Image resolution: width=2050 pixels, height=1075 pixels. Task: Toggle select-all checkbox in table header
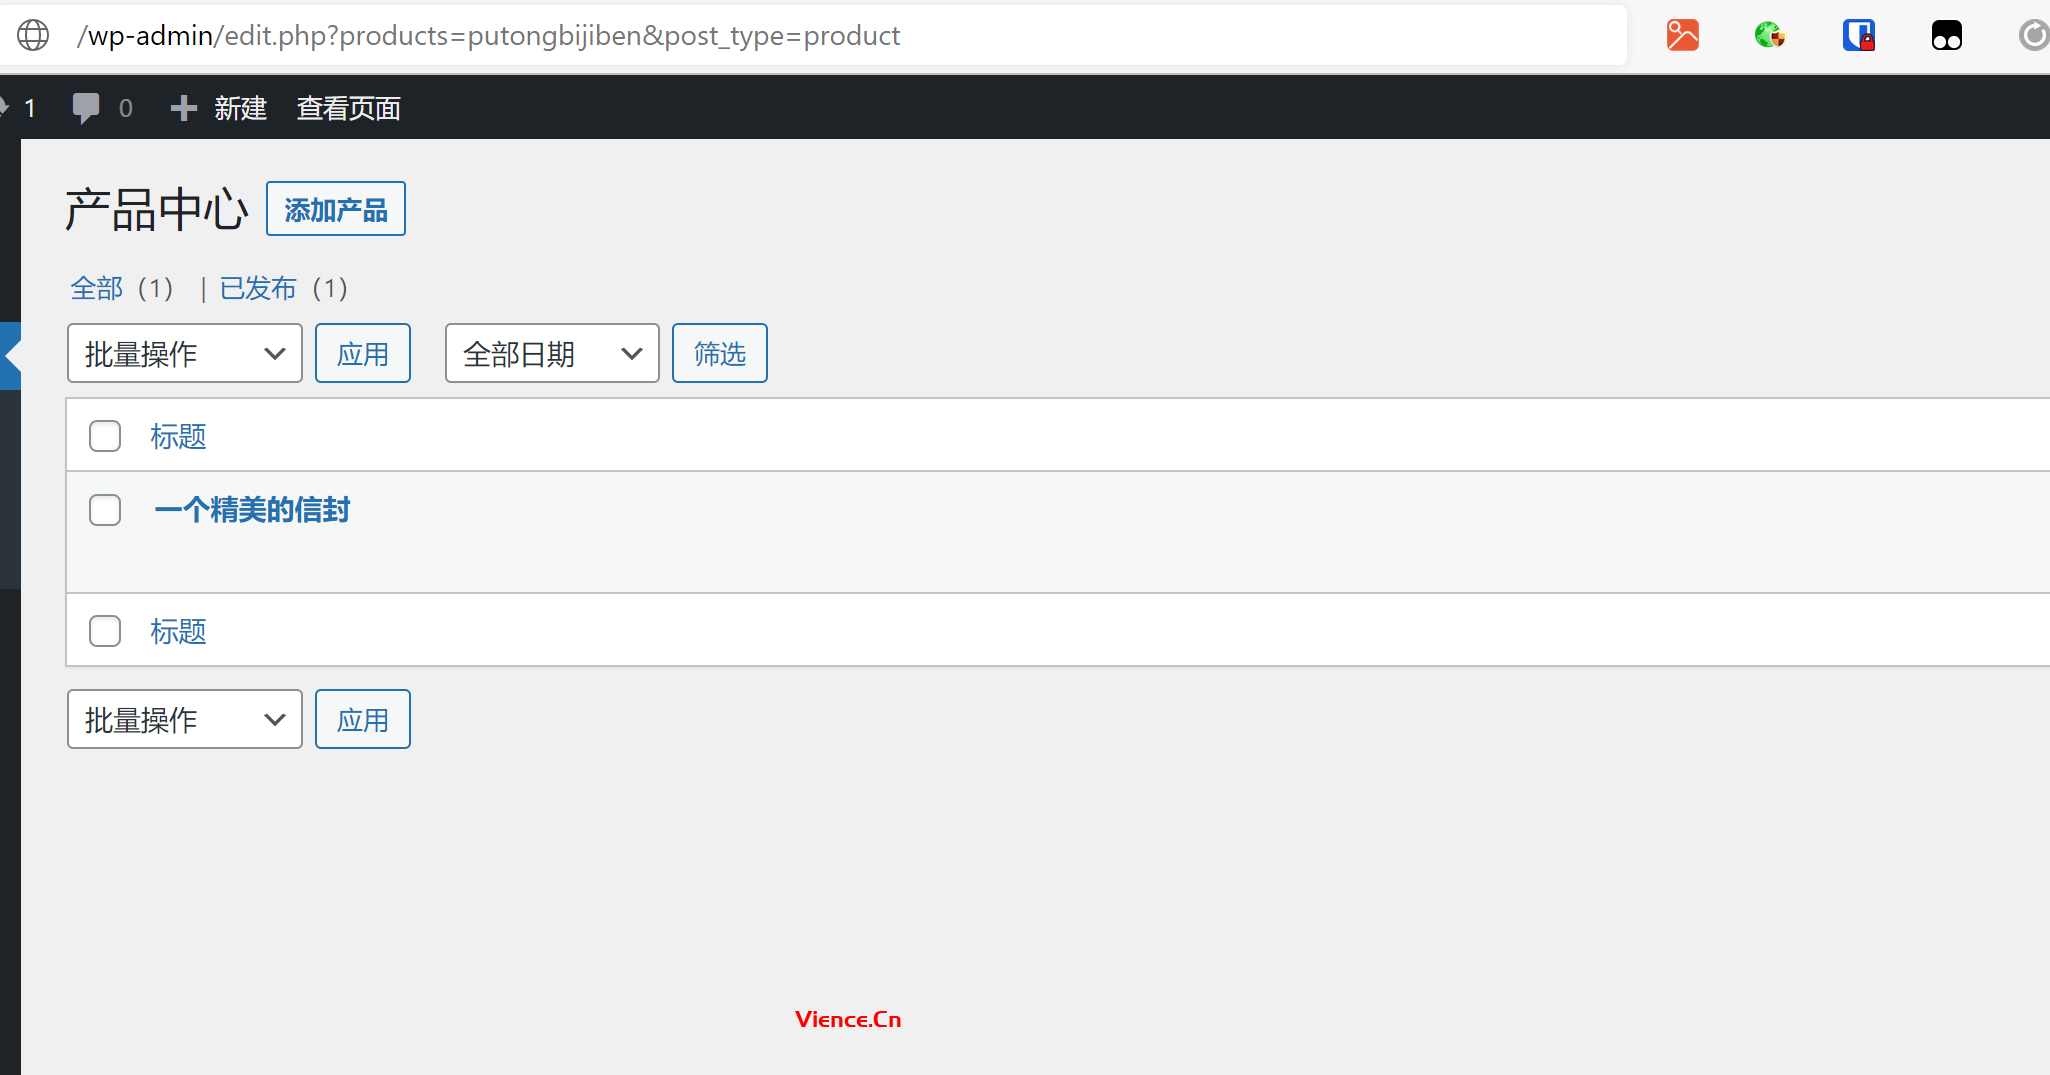click(x=105, y=436)
